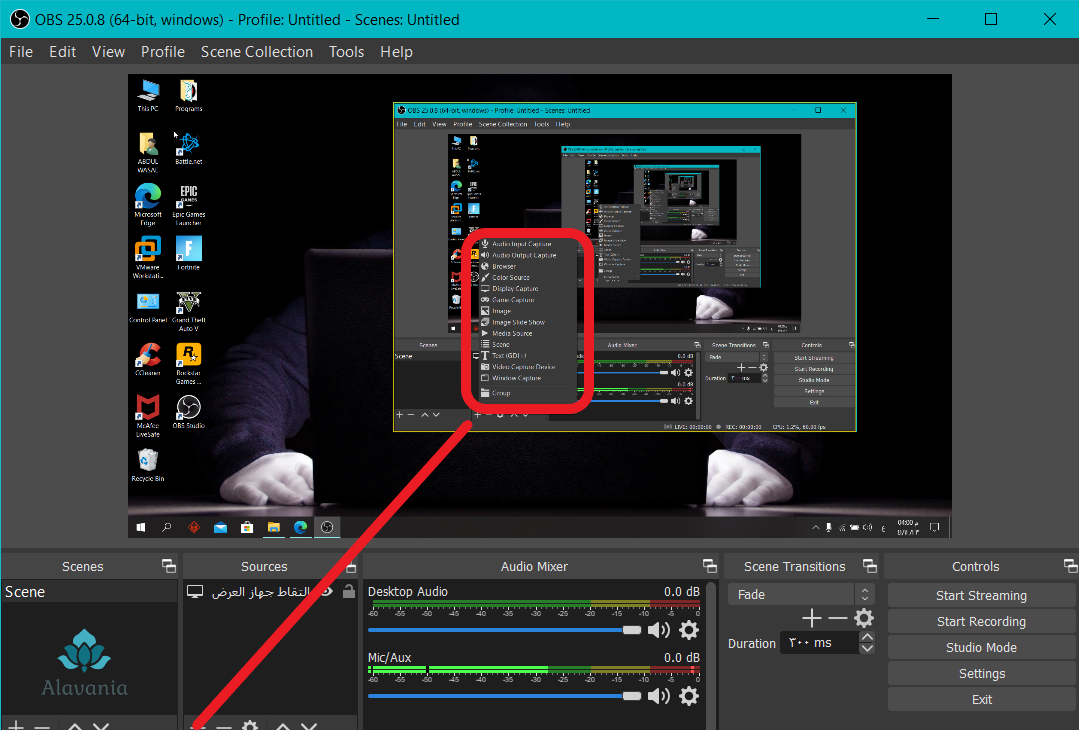The image size is (1079, 730).
Task: Click the search magnifier in previewed taskbar
Action: point(167,528)
